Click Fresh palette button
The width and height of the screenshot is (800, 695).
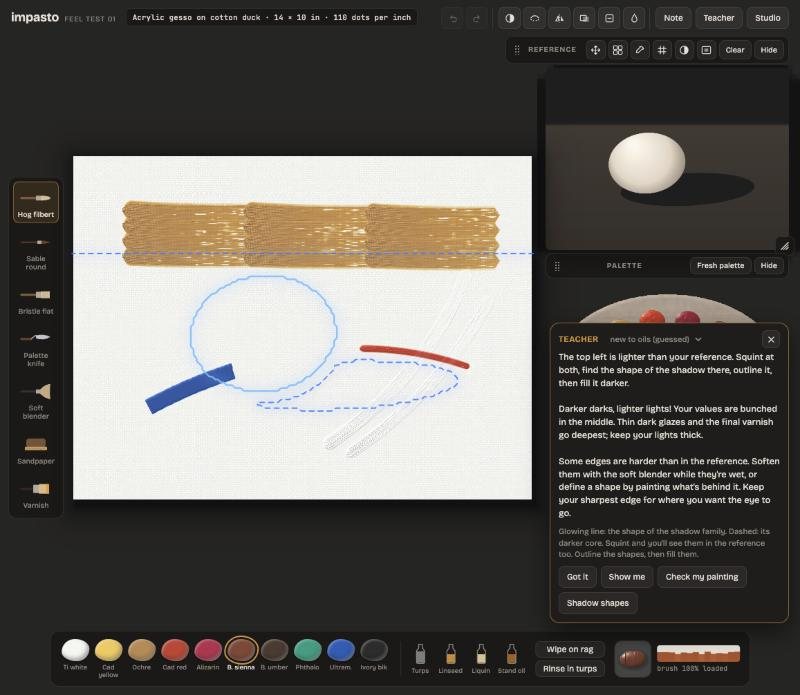(720, 266)
